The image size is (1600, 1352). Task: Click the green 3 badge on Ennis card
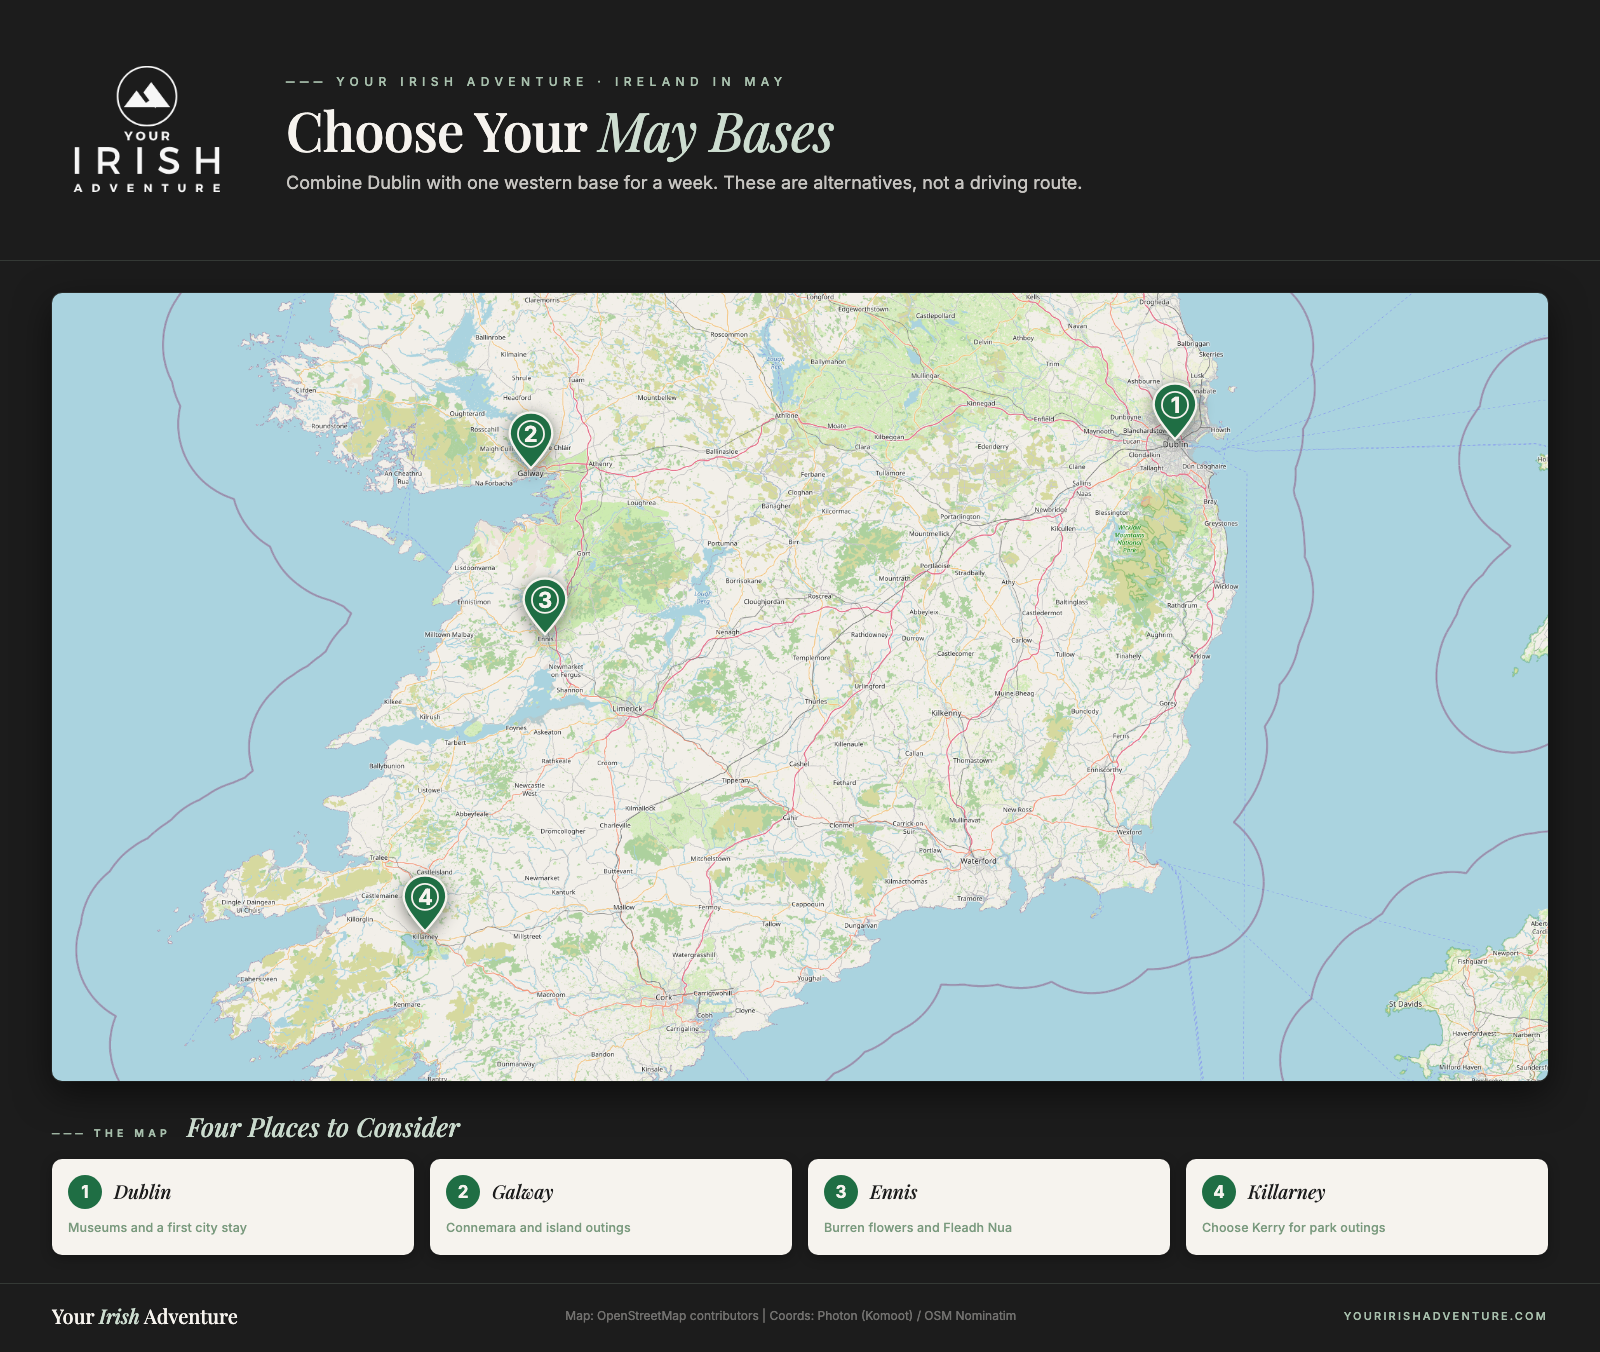click(x=841, y=1191)
